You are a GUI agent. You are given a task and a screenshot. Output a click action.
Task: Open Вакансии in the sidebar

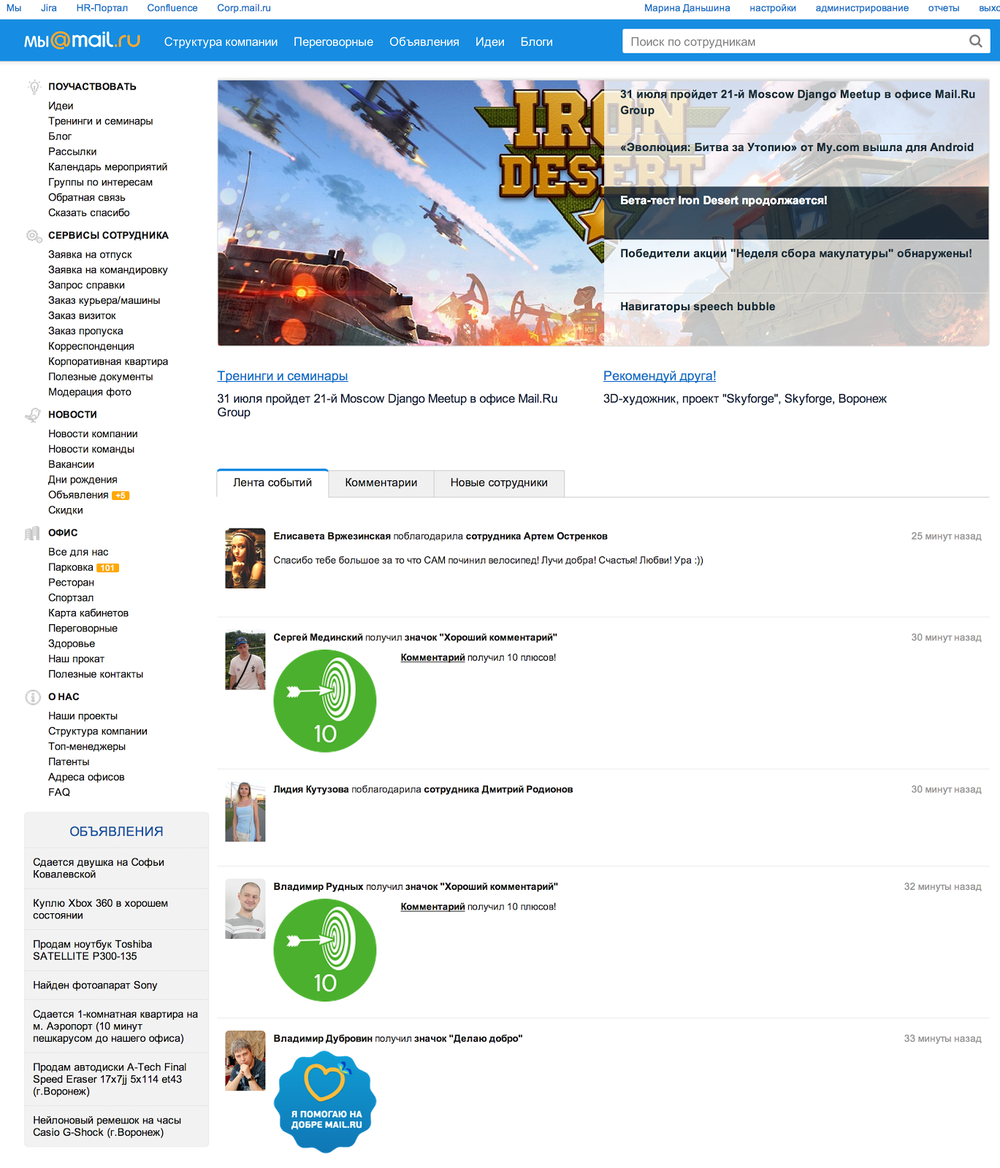click(x=71, y=465)
